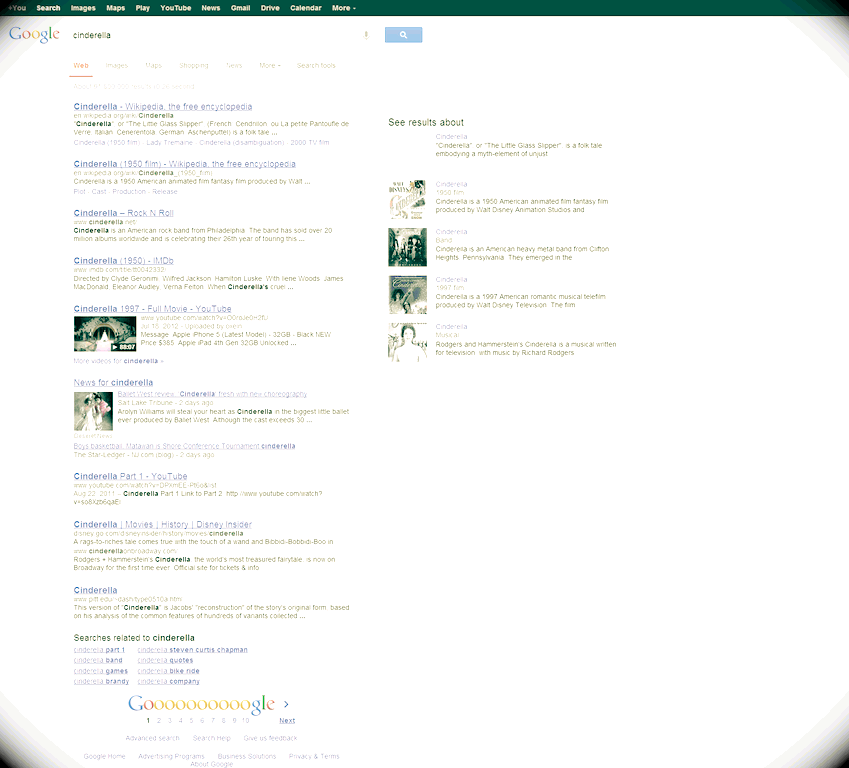Viewport: 849px width, 768px height.
Task: Click the microphone voice search icon
Action: 366,35
